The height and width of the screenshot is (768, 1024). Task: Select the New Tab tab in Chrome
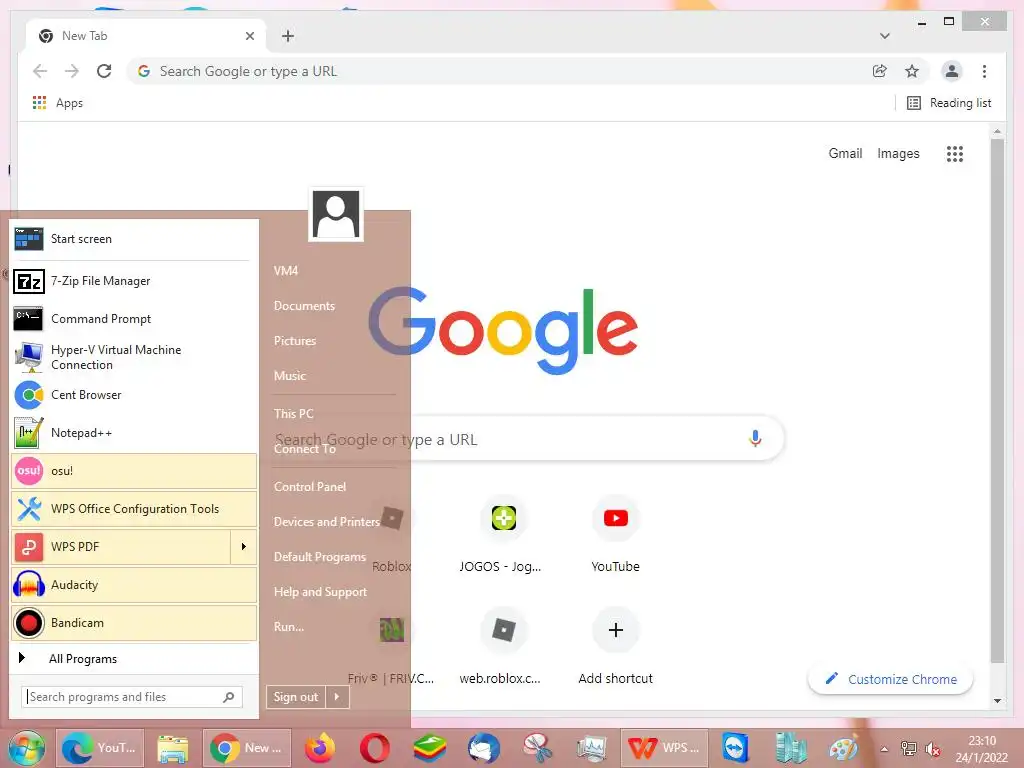(146, 36)
